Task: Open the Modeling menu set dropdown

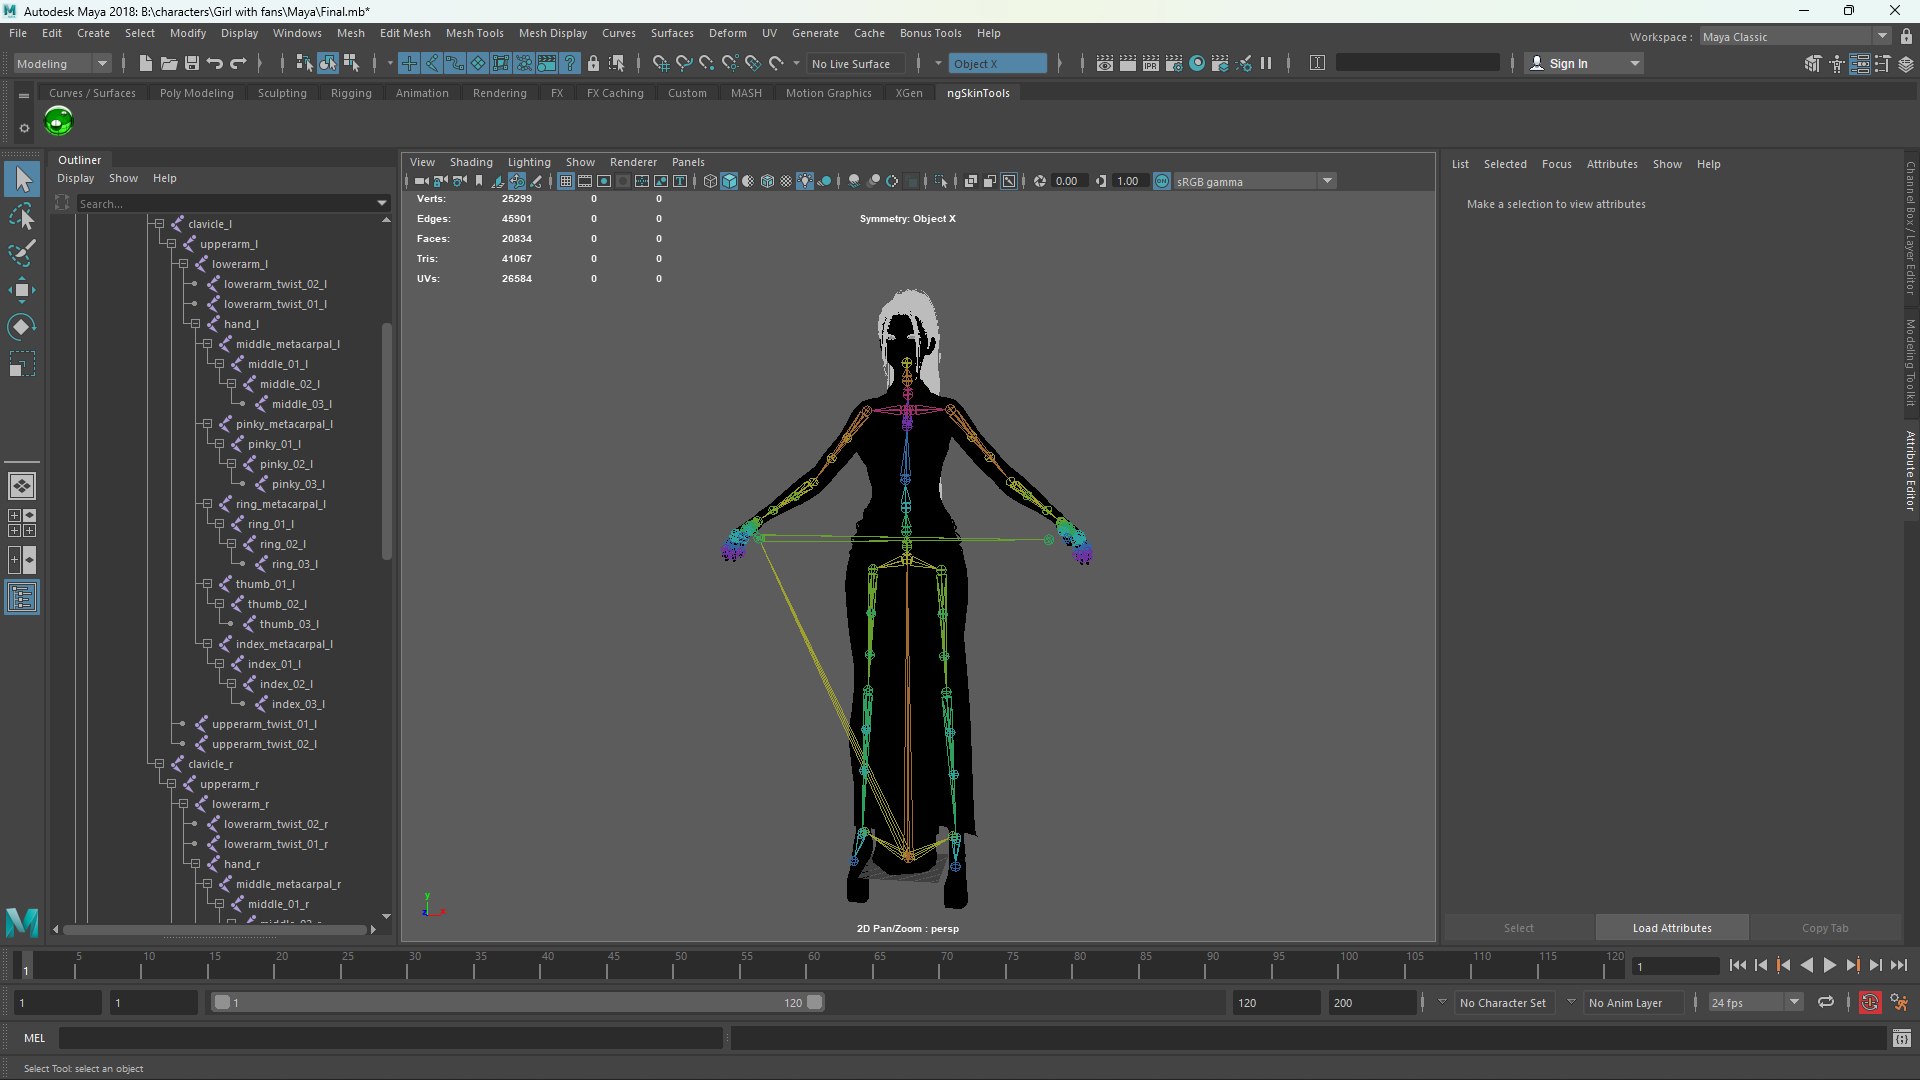Action: [x=61, y=63]
